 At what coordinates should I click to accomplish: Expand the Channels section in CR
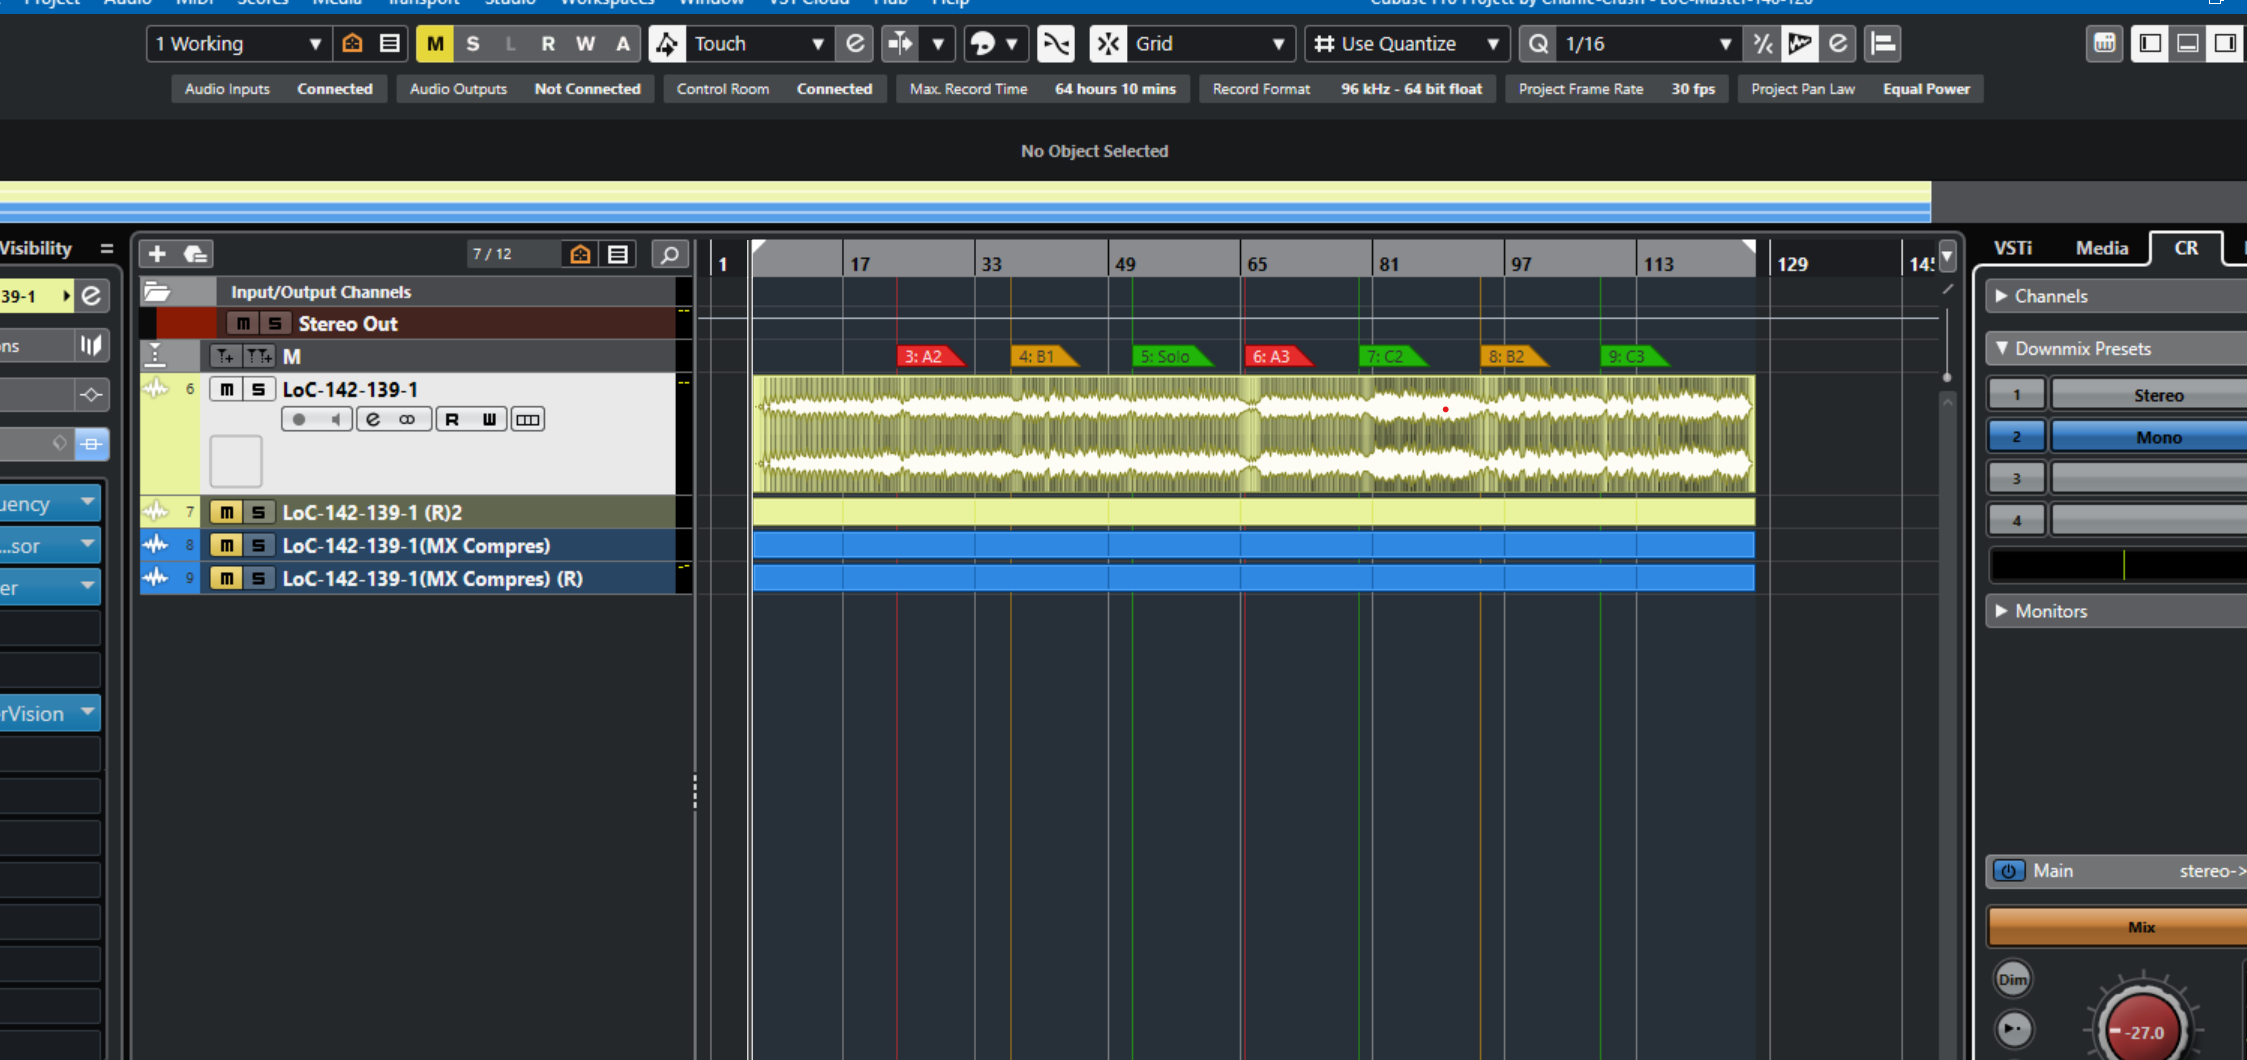(2002, 296)
